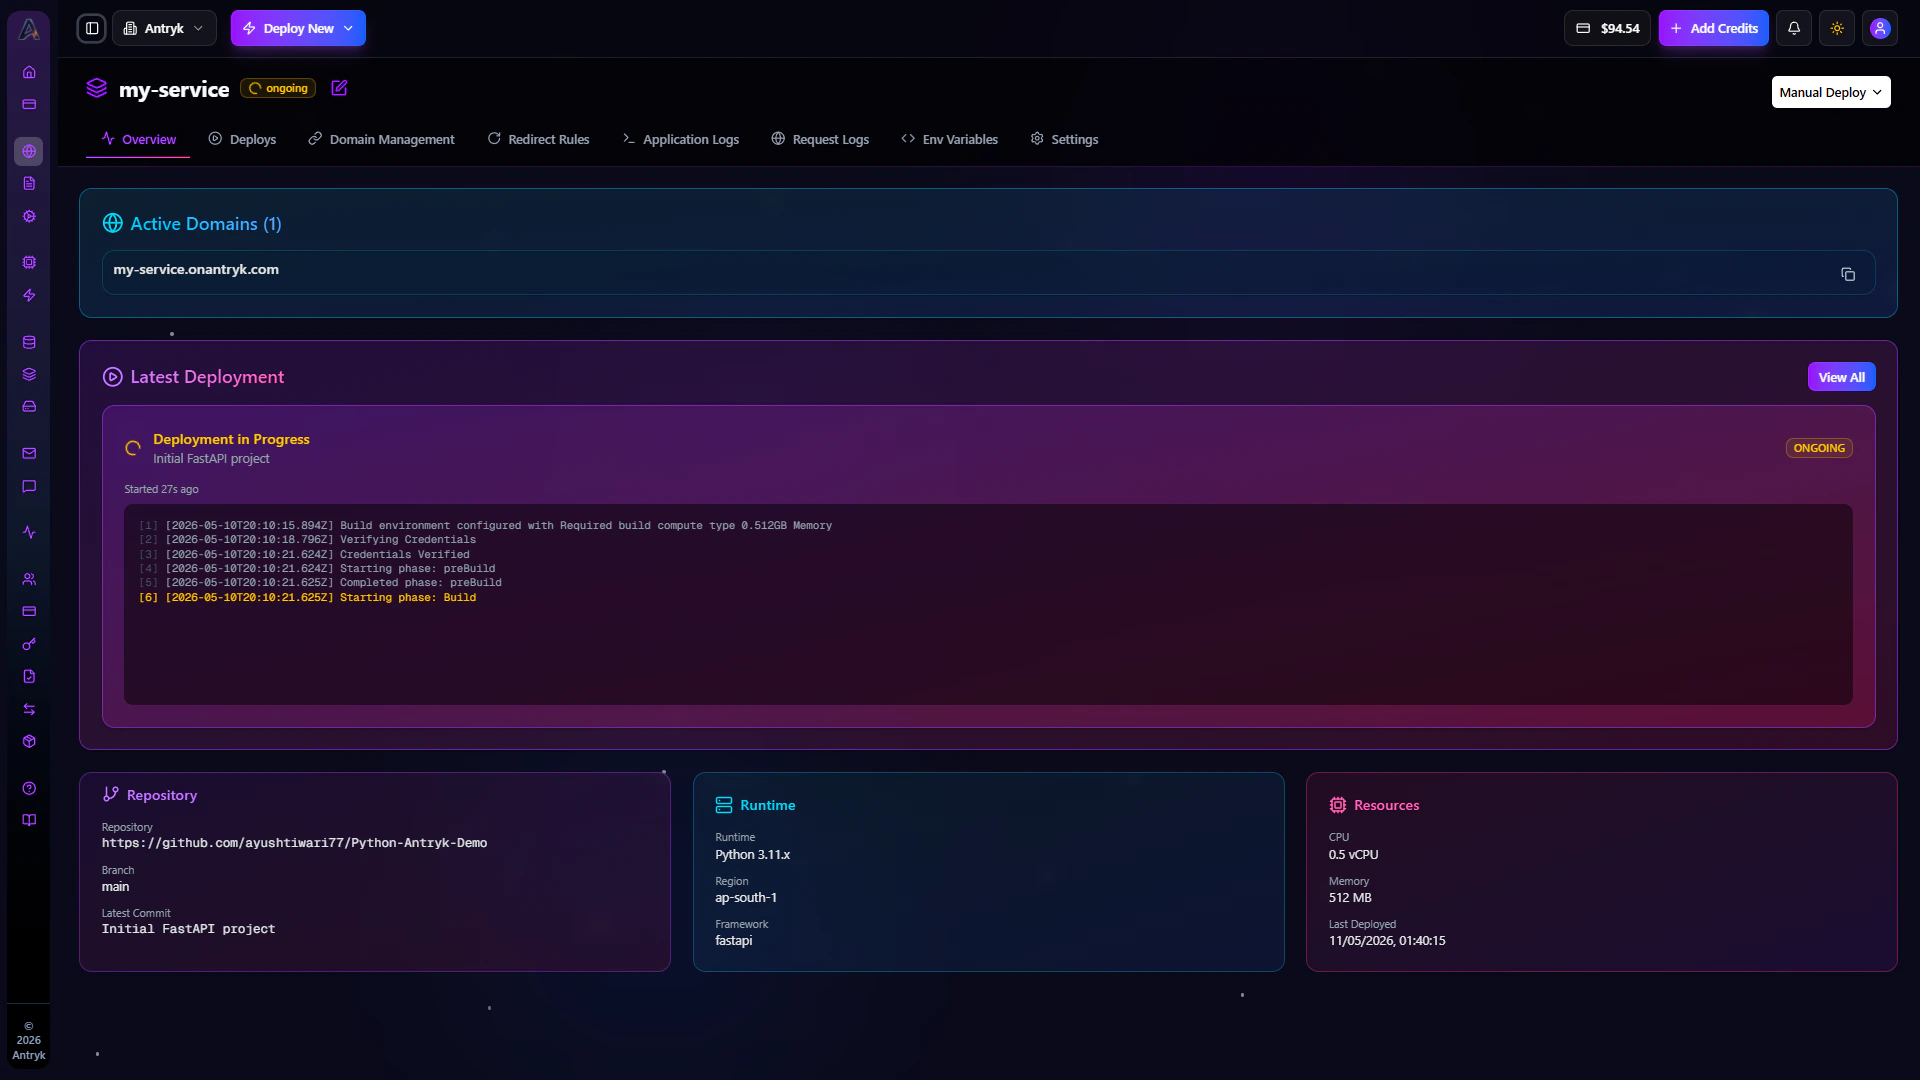1920x1080 pixels.
Task: Open the database icon in sidebar
Action: 29,342
